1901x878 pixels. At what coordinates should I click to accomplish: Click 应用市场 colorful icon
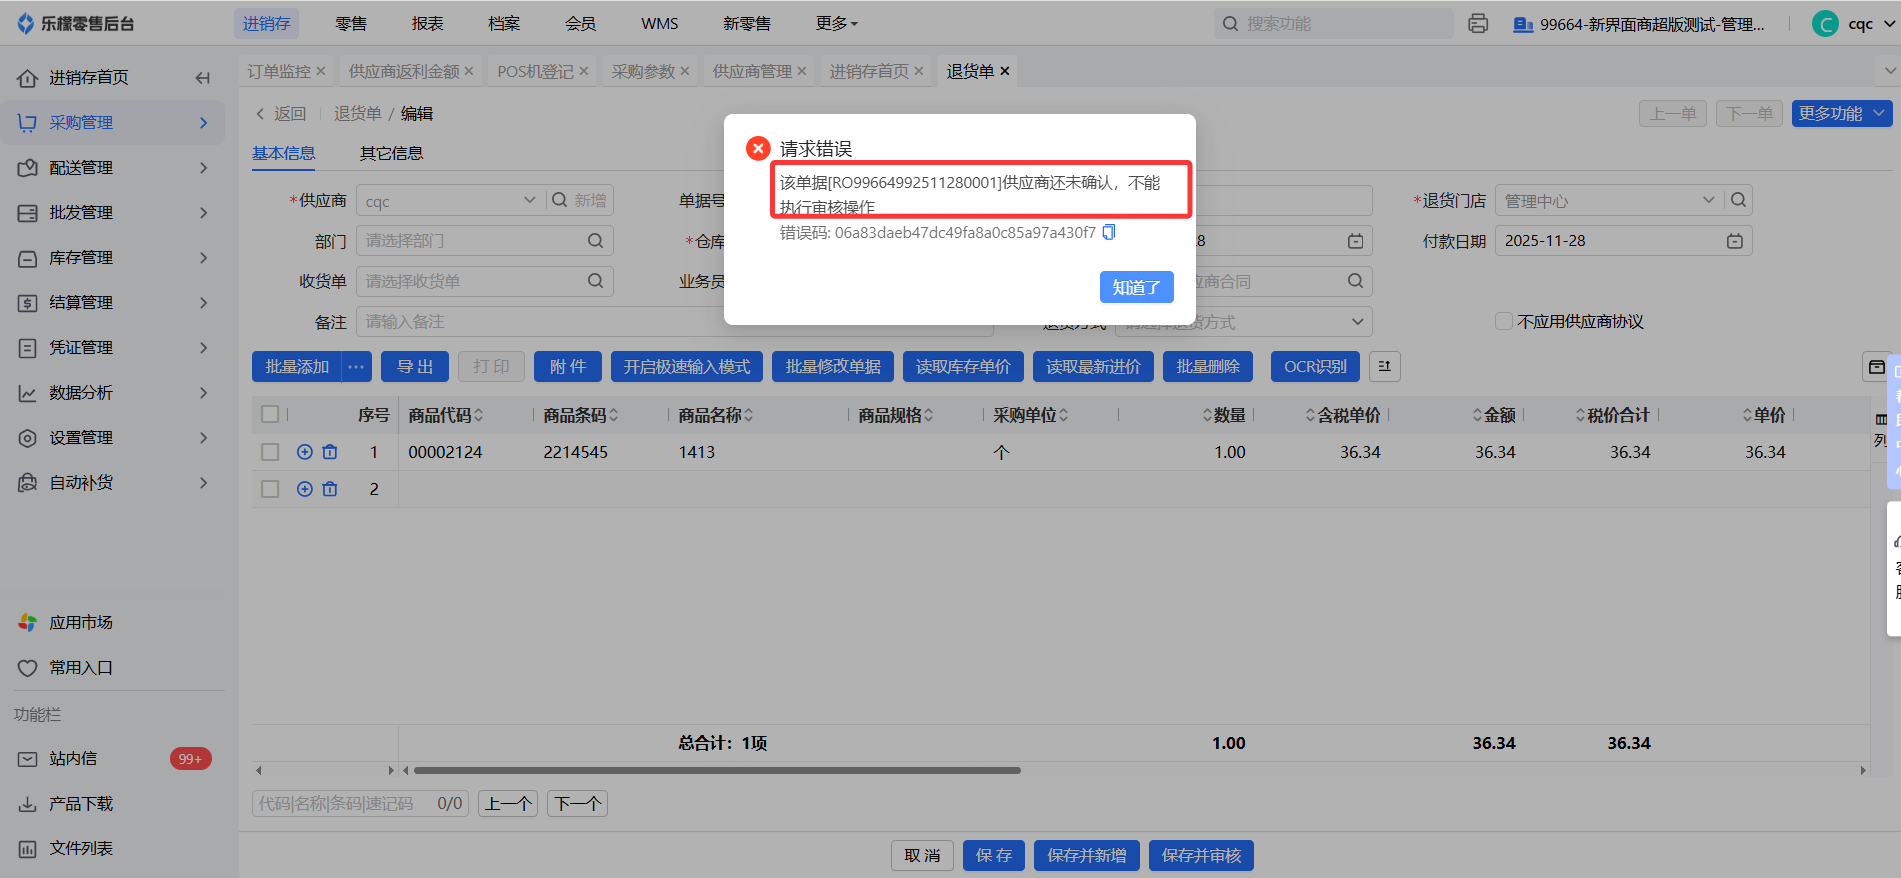(28, 623)
